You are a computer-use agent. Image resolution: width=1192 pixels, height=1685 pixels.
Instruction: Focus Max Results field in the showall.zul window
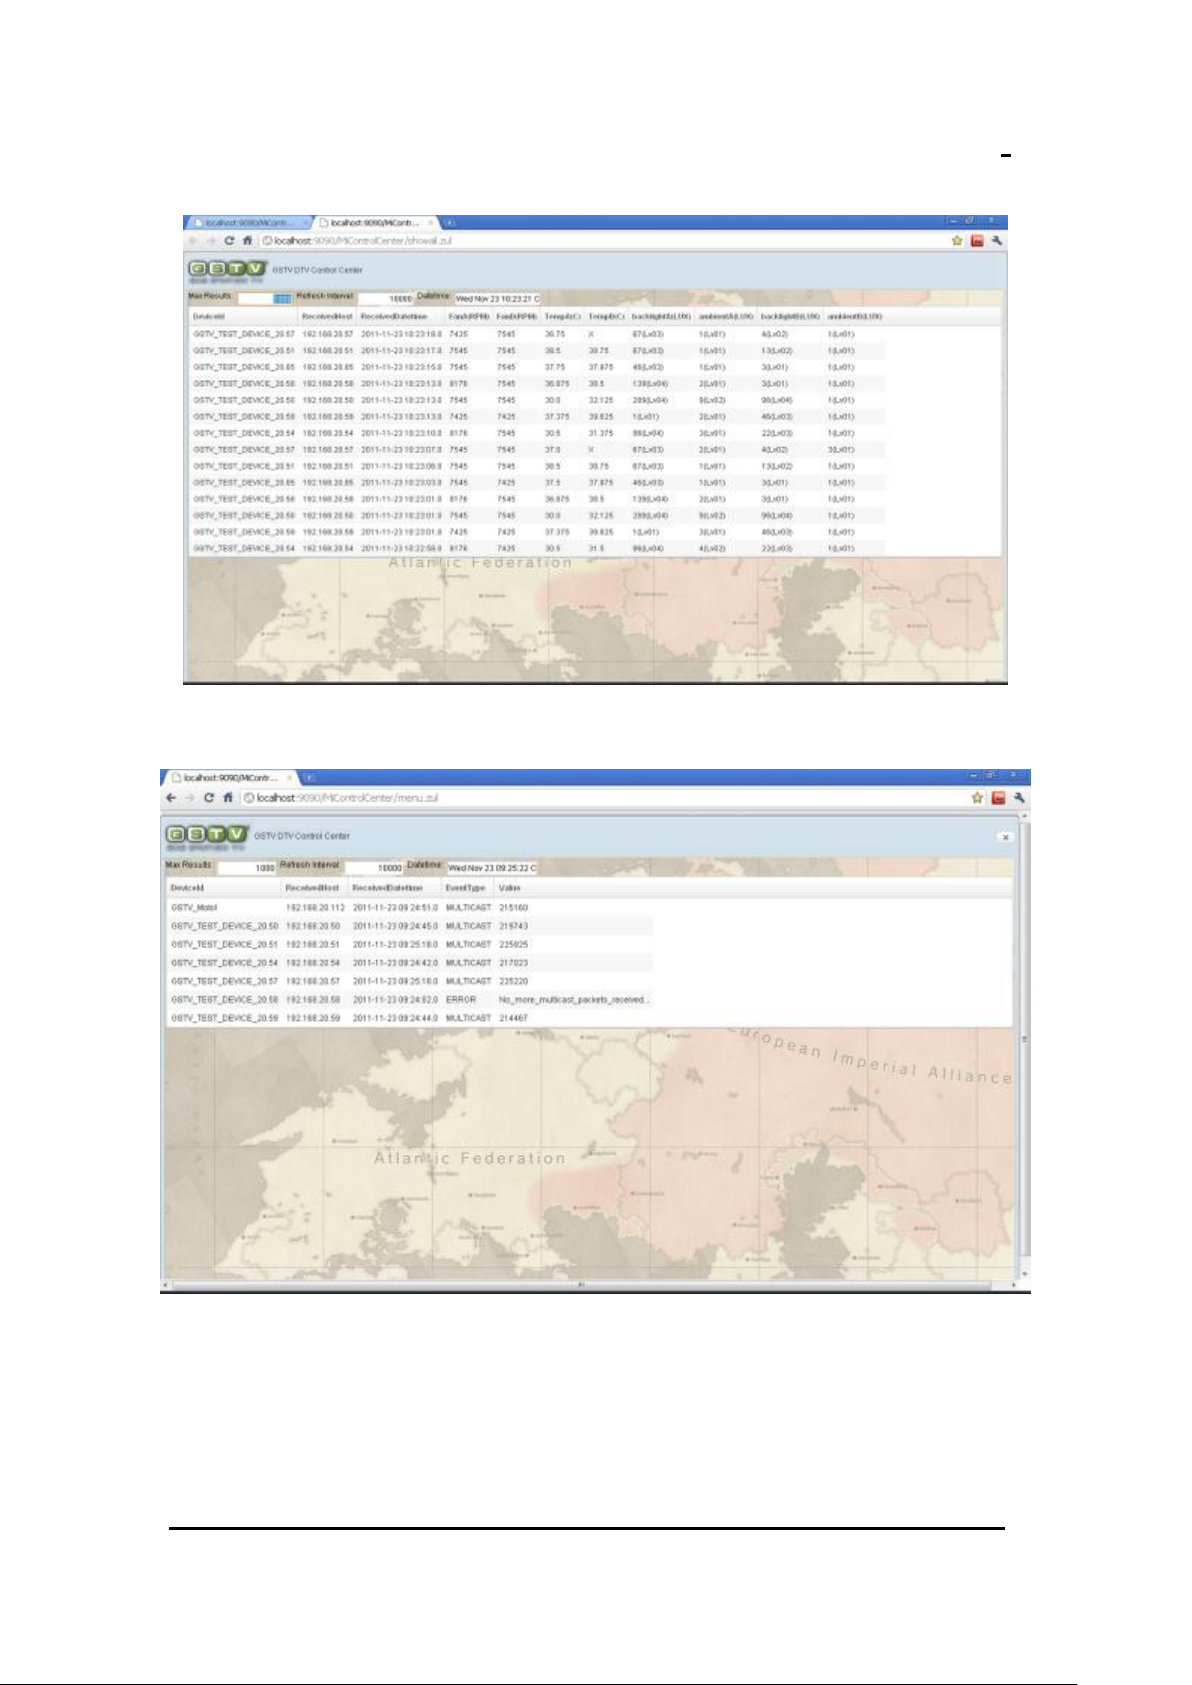coord(265,298)
